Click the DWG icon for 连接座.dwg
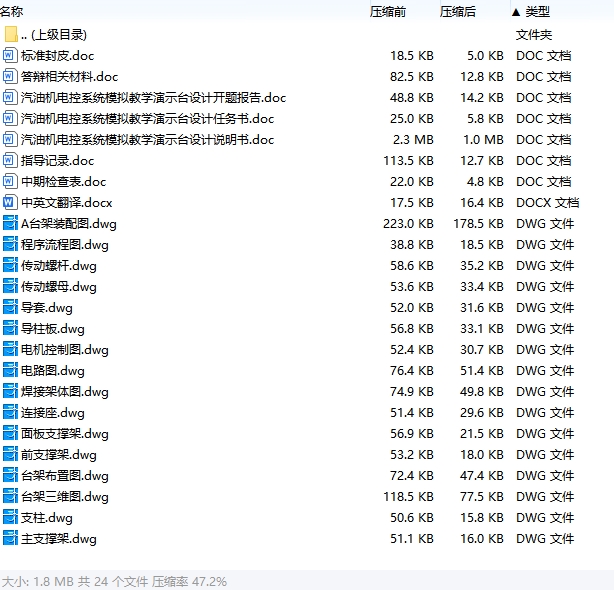 (x=10, y=413)
